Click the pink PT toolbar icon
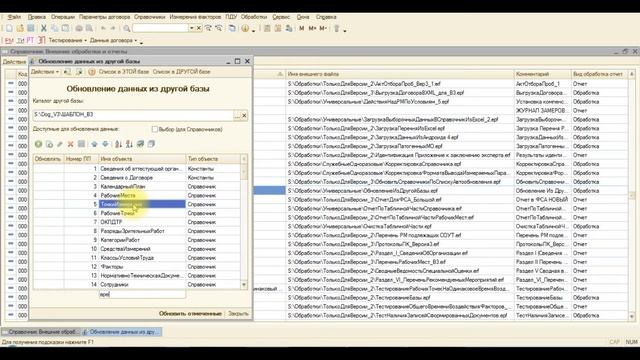640x360 pixels. 30,40
